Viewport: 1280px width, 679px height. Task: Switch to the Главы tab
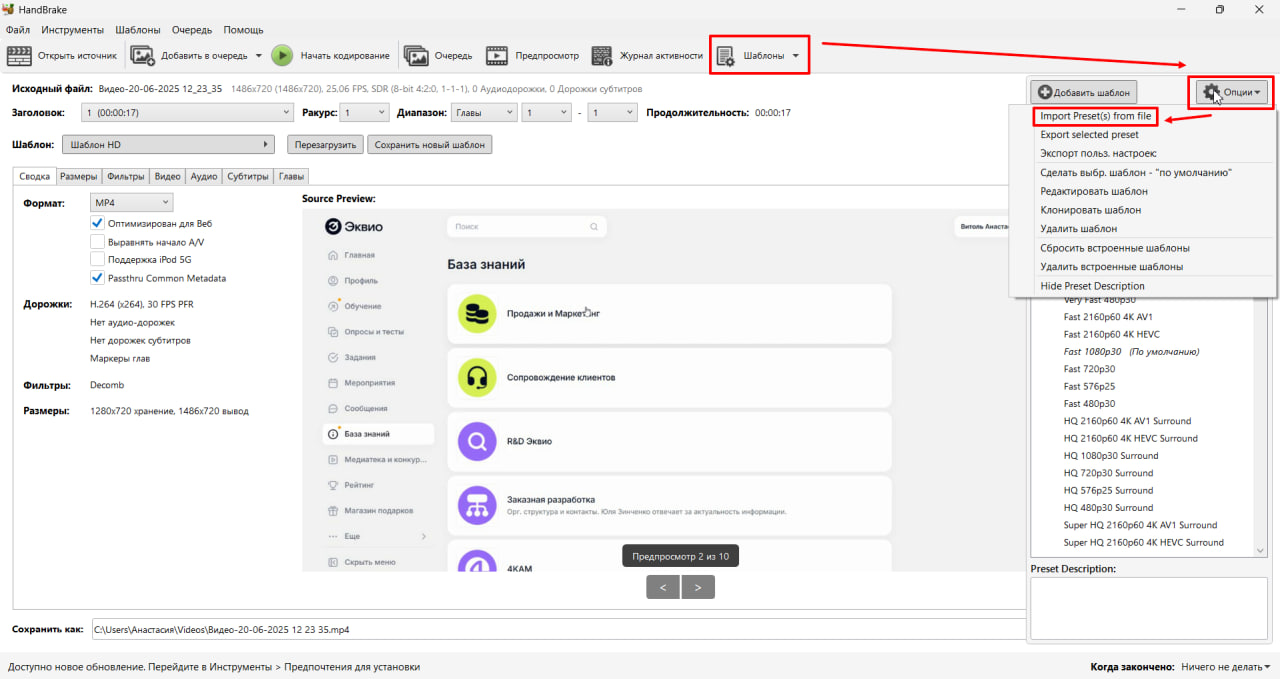[292, 177]
